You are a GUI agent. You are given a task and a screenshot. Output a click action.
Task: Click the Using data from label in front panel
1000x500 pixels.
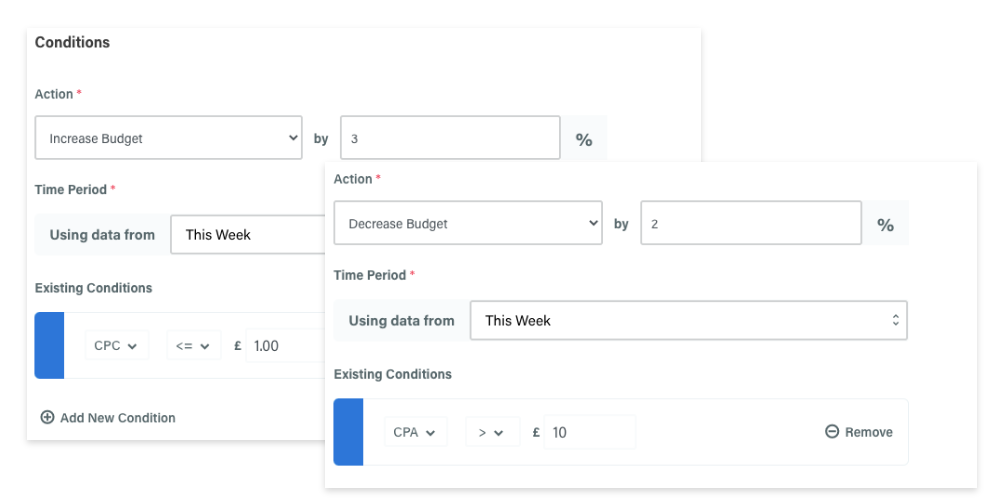coord(401,320)
